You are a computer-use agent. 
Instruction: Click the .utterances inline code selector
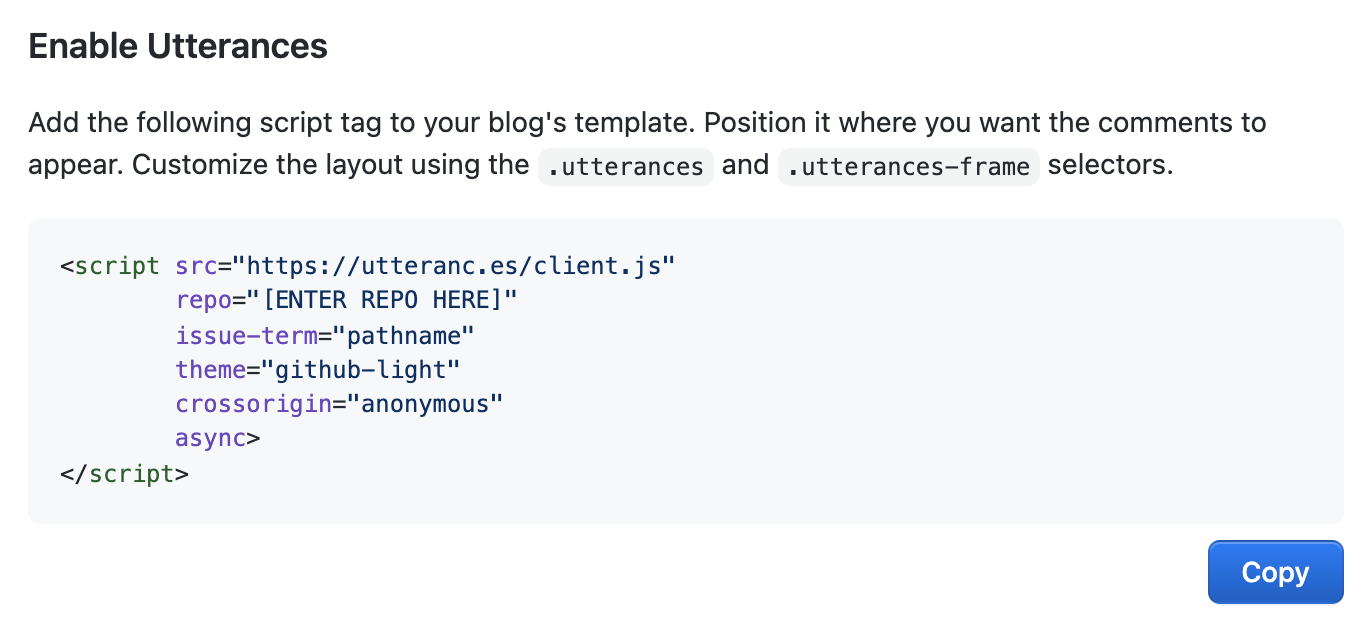[626, 166]
